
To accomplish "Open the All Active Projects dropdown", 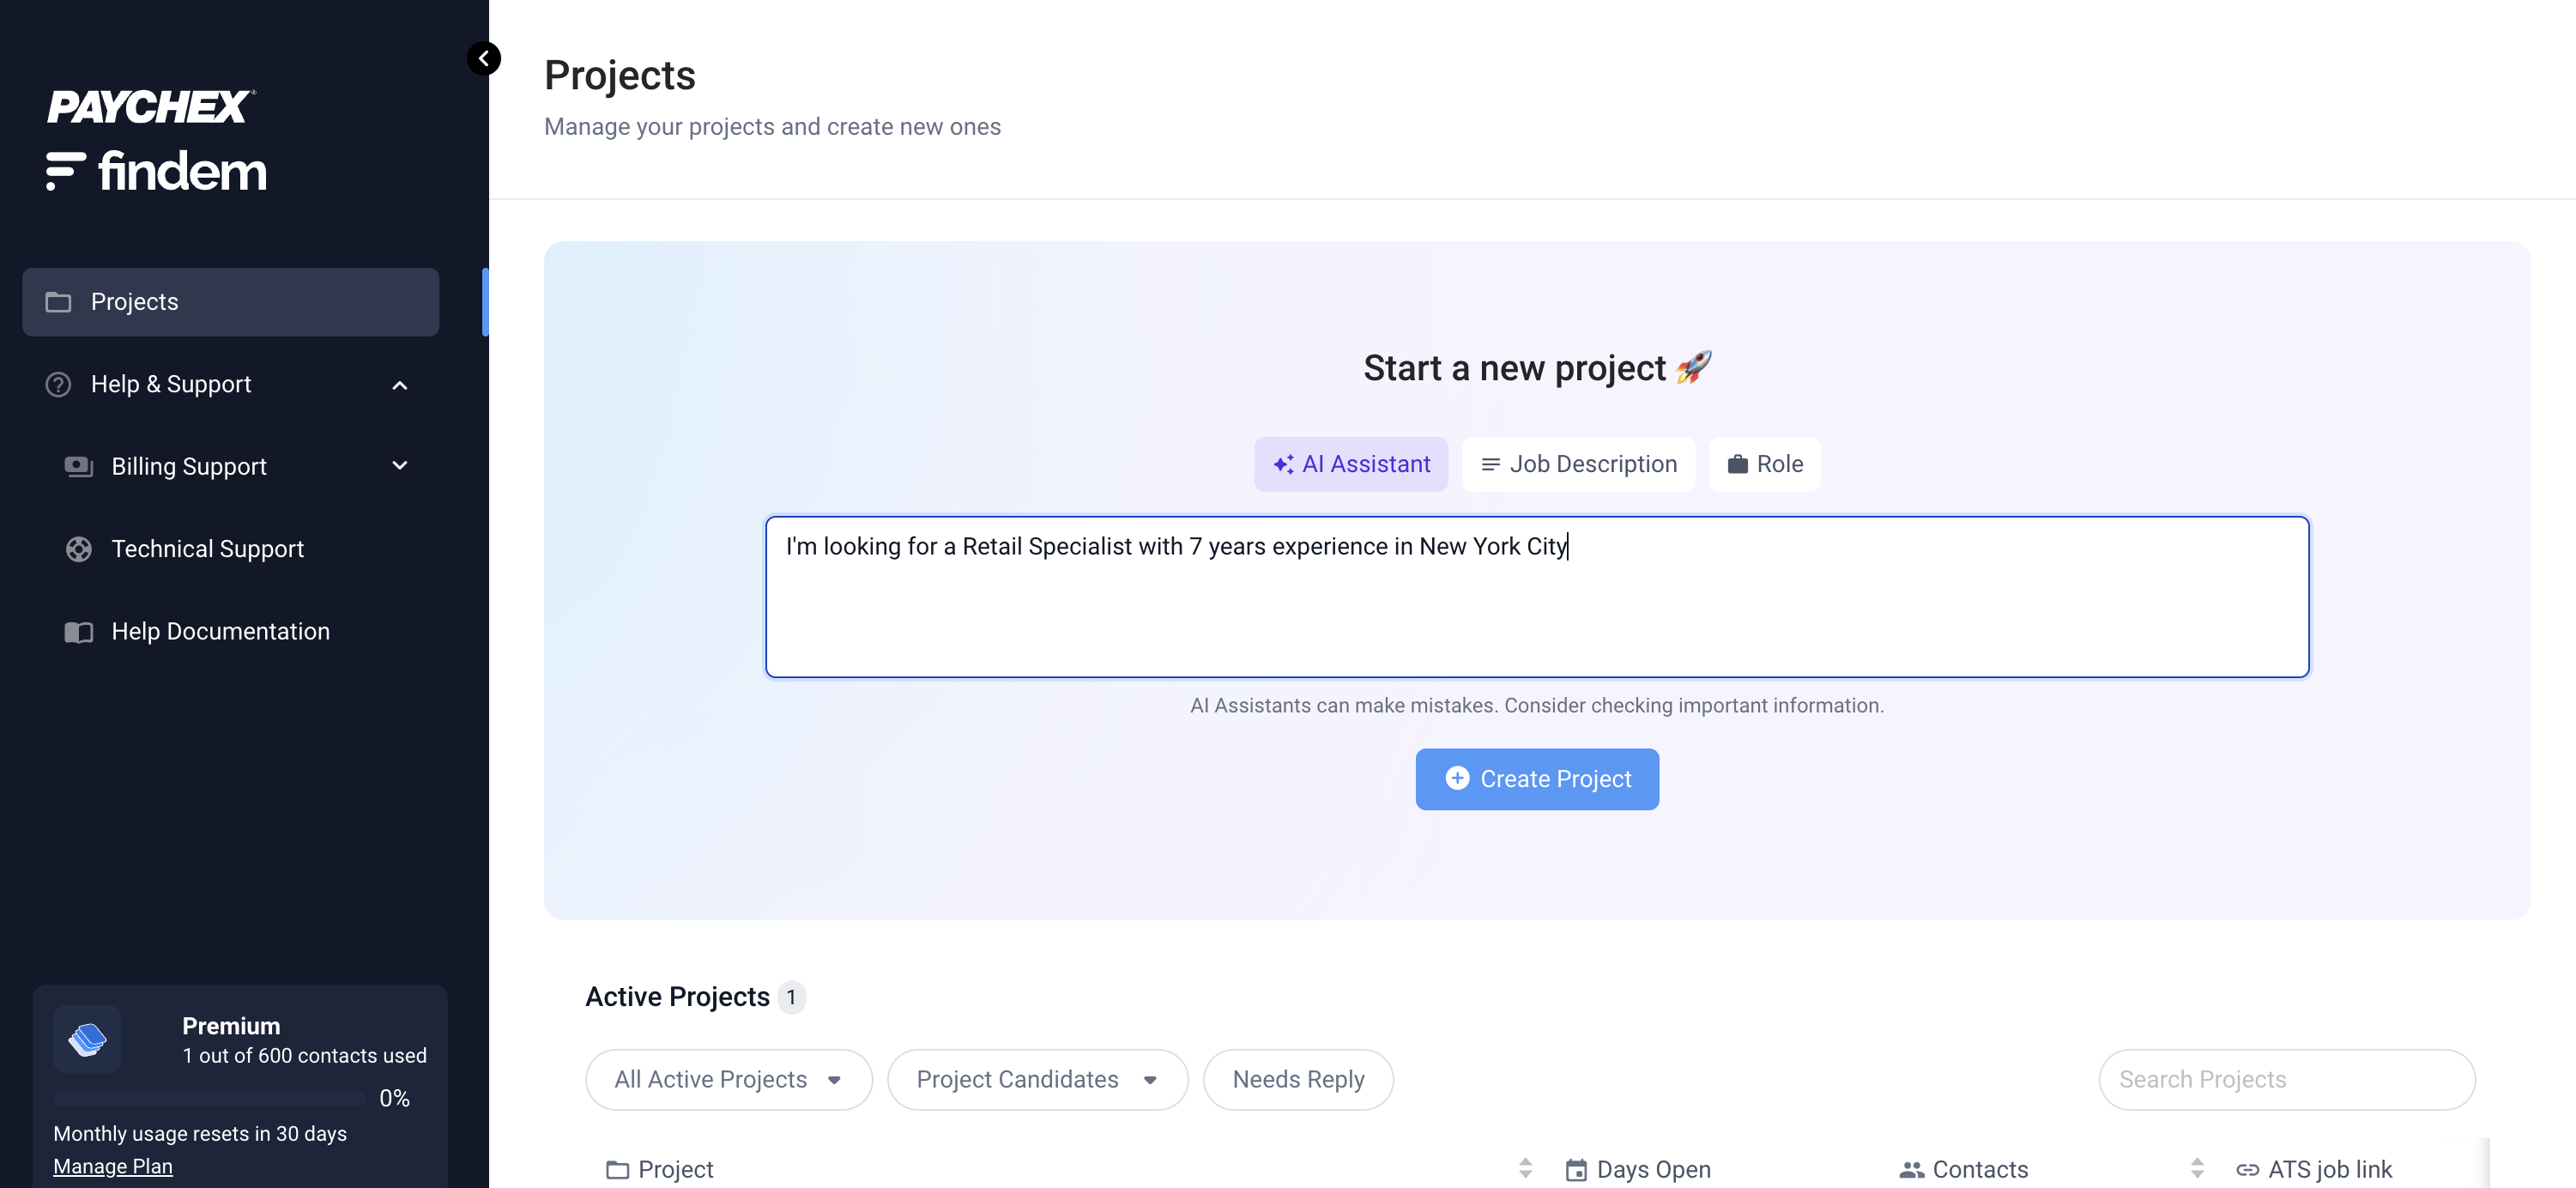I will click(728, 1079).
